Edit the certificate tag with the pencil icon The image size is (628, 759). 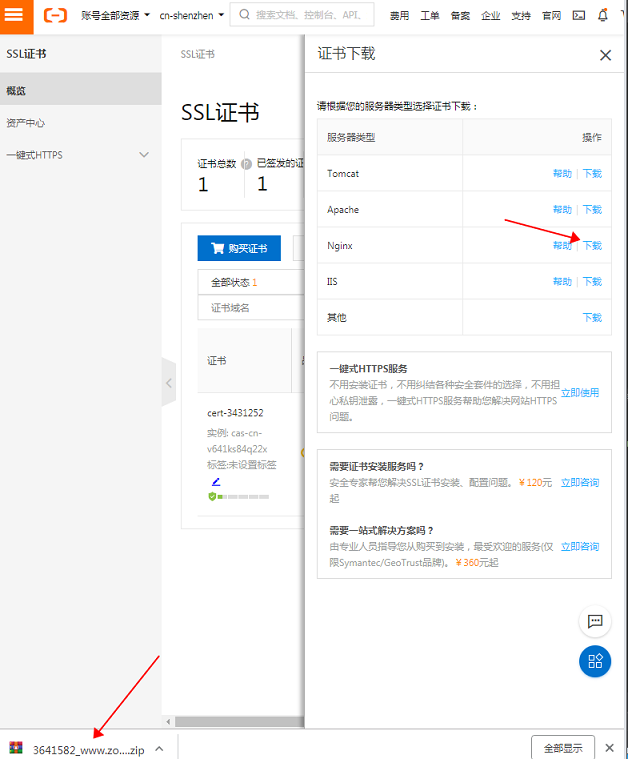(216, 482)
